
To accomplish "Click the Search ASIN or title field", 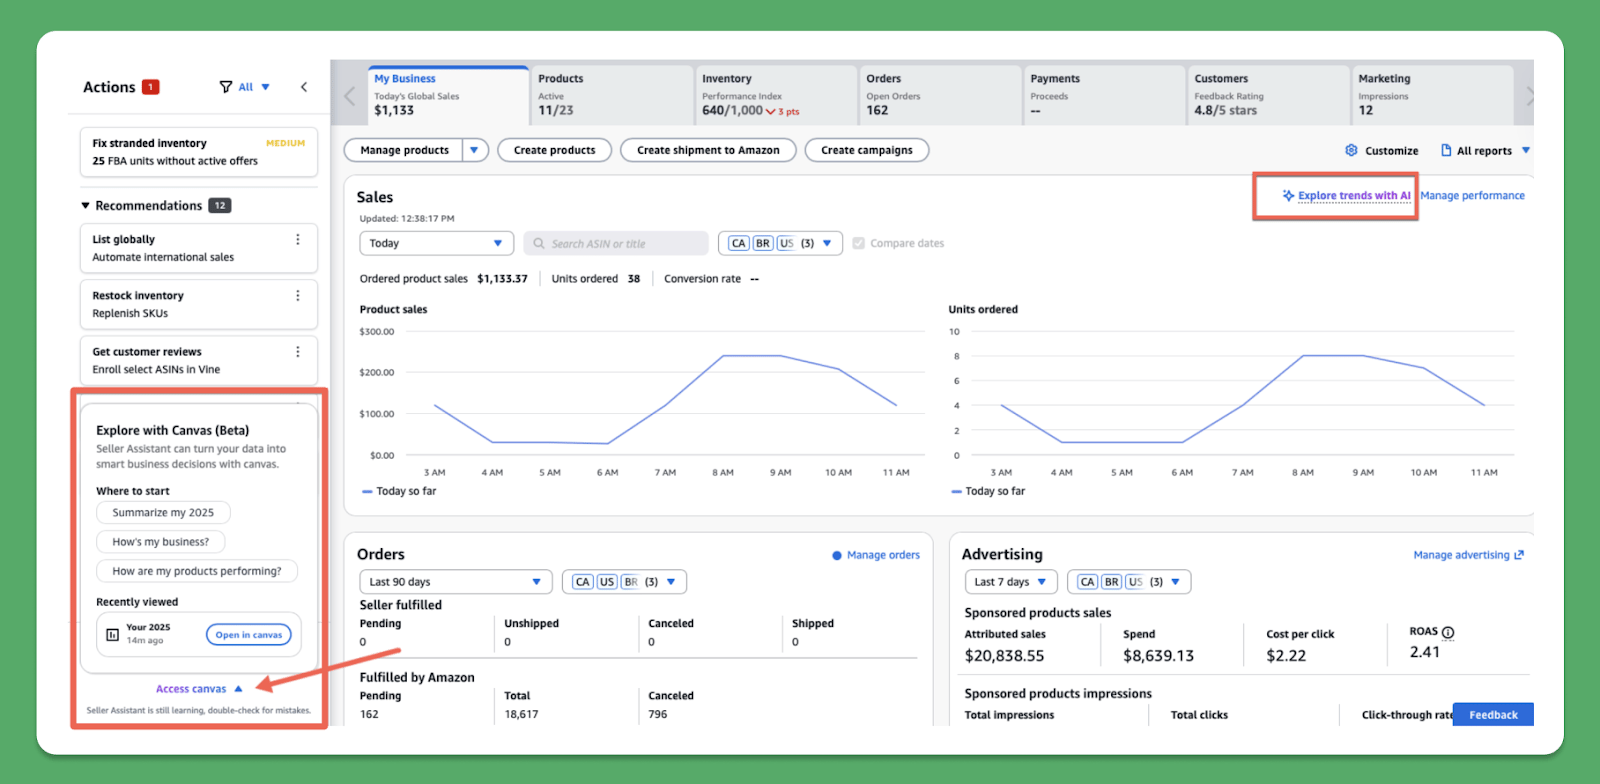I will point(616,243).
